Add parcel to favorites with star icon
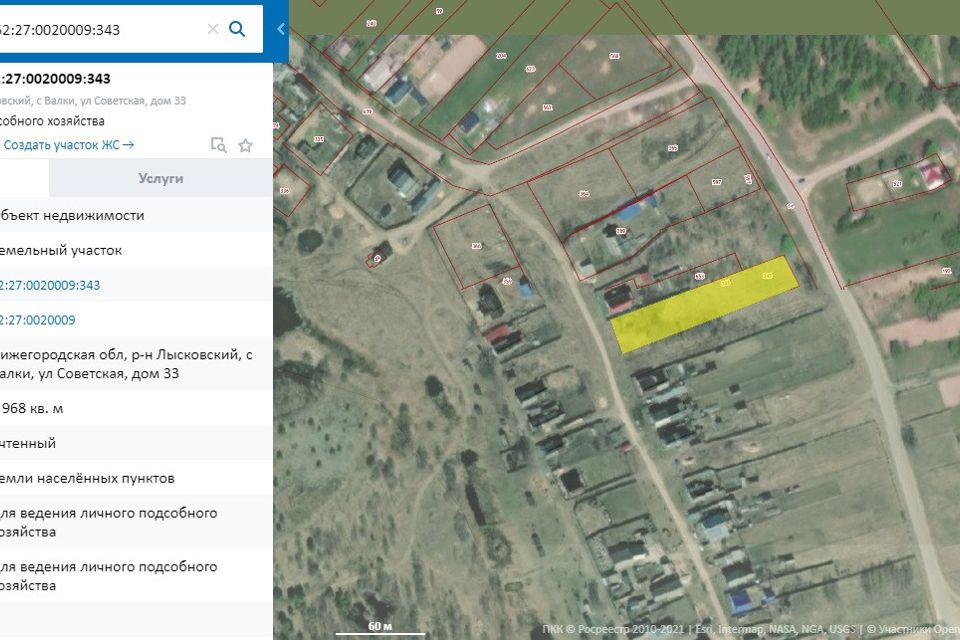 [x=245, y=145]
